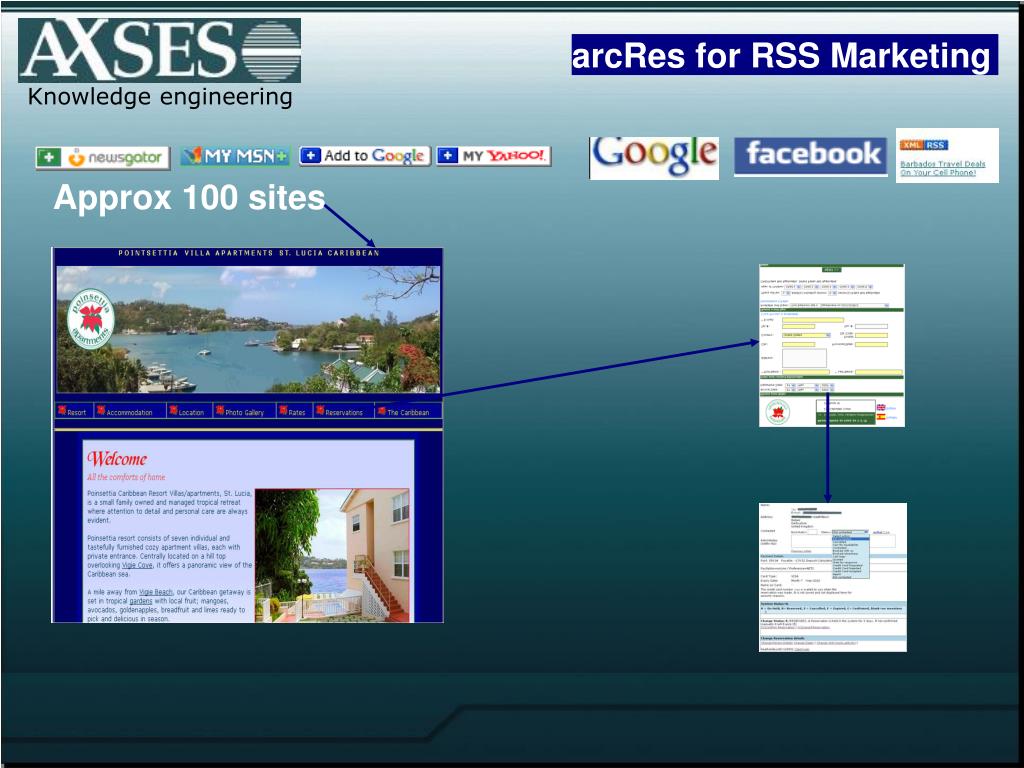Image resolution: width=1024 pixels, height=768 pixels.
Task: Click the harbour panorama banner image
Action: point(248,328)
